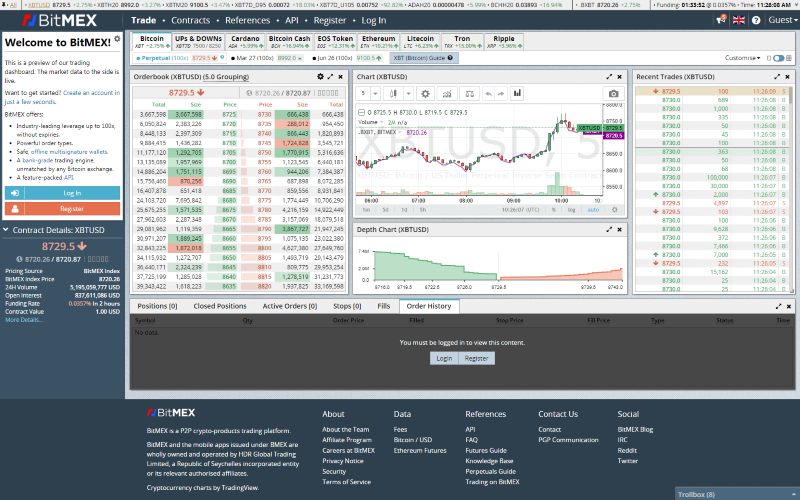Expand Recent Trades panel to fullscreen
This screenshot has width=800, height=500.
(777, 77)
